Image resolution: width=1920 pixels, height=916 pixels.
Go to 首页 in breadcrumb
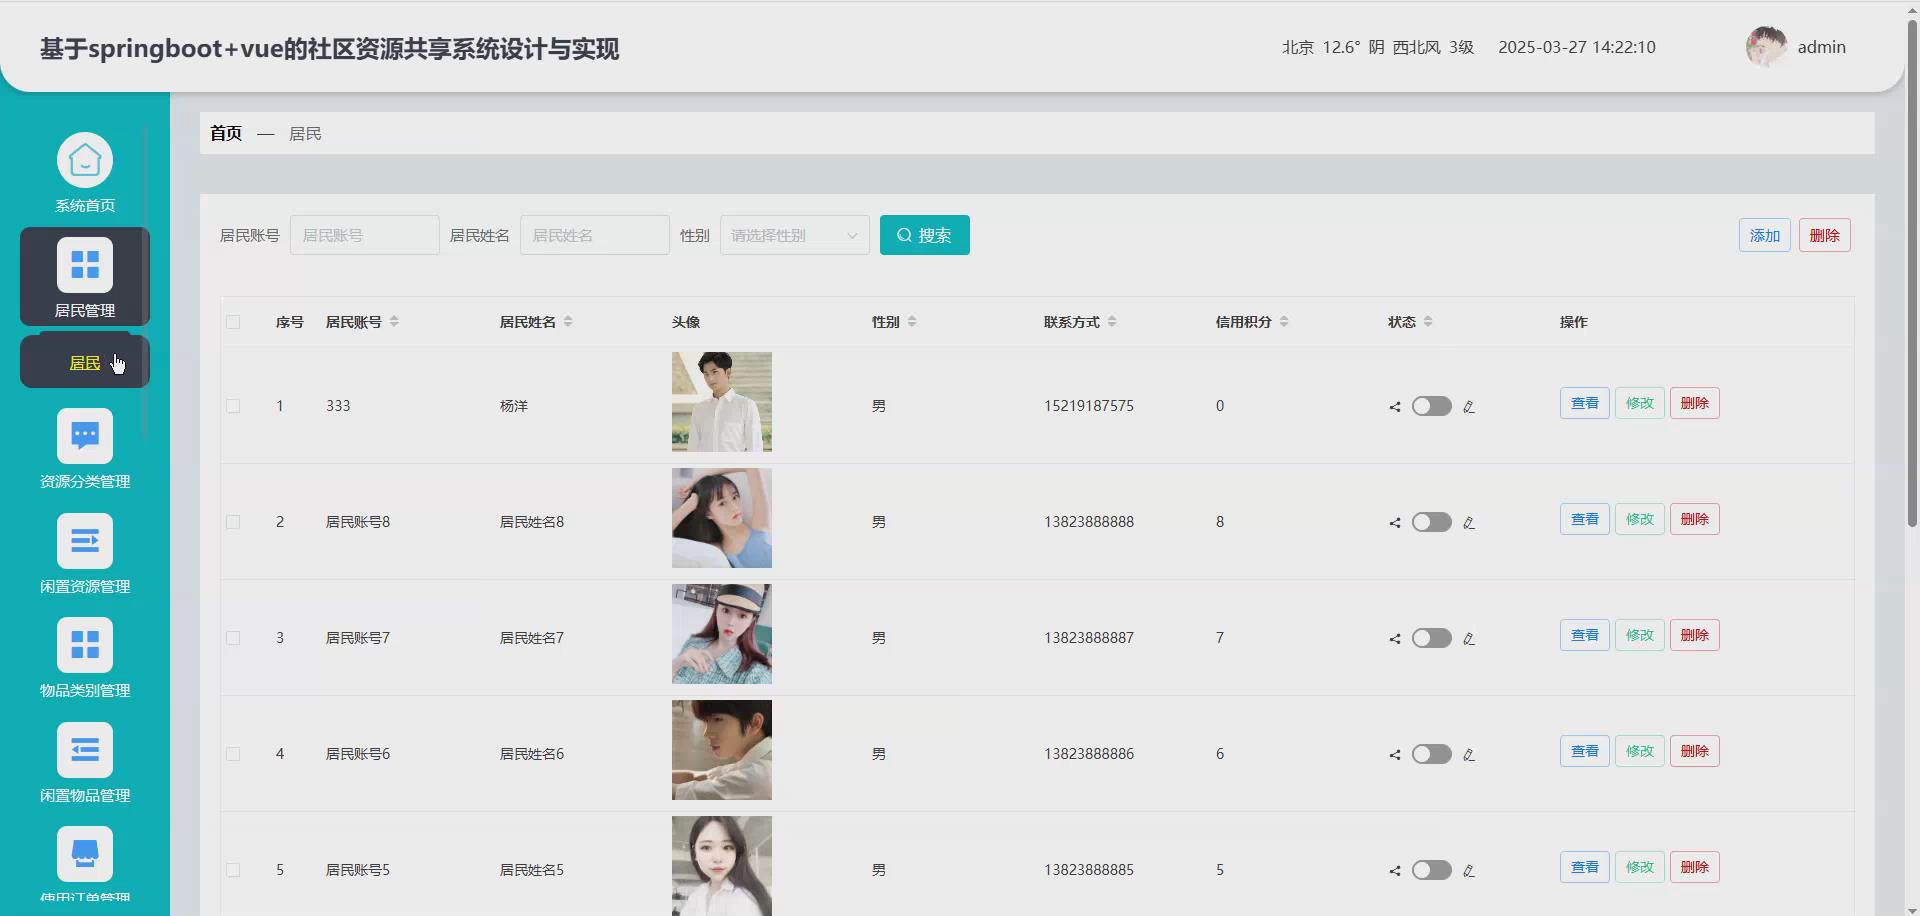[x=226, y=133]
